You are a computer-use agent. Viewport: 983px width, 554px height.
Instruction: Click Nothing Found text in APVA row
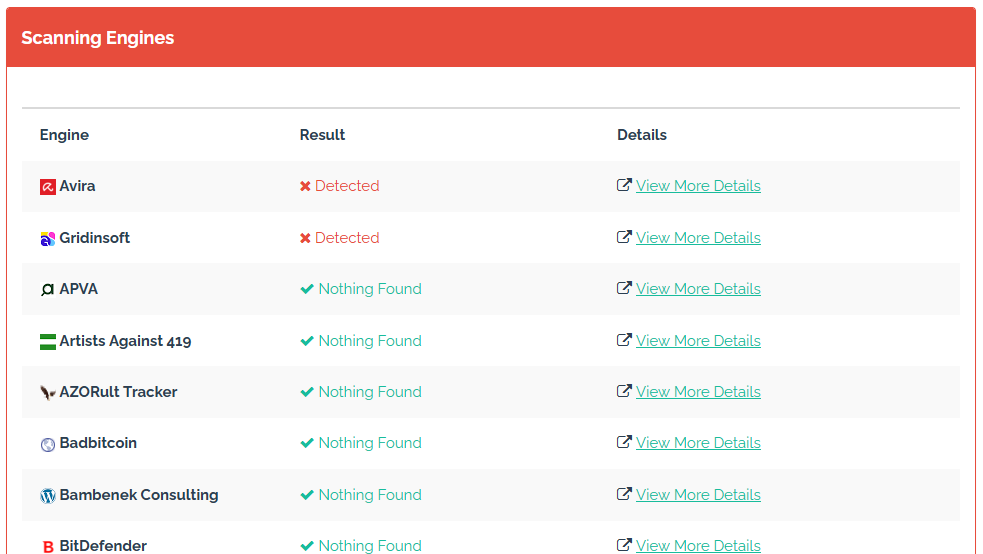point(370,289)
